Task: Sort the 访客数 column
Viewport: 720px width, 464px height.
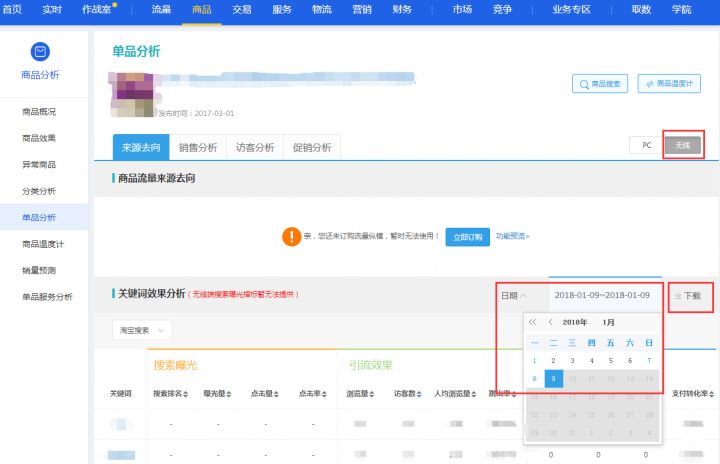Action: 420,394
